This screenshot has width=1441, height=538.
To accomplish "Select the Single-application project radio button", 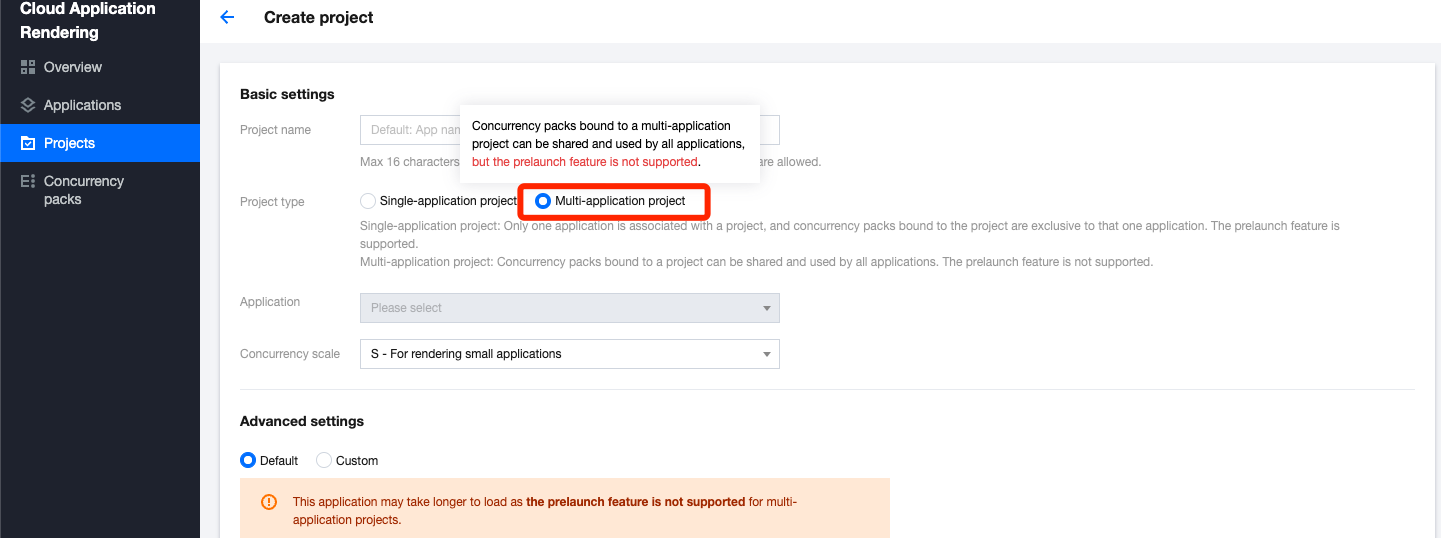I will (368, 201).
